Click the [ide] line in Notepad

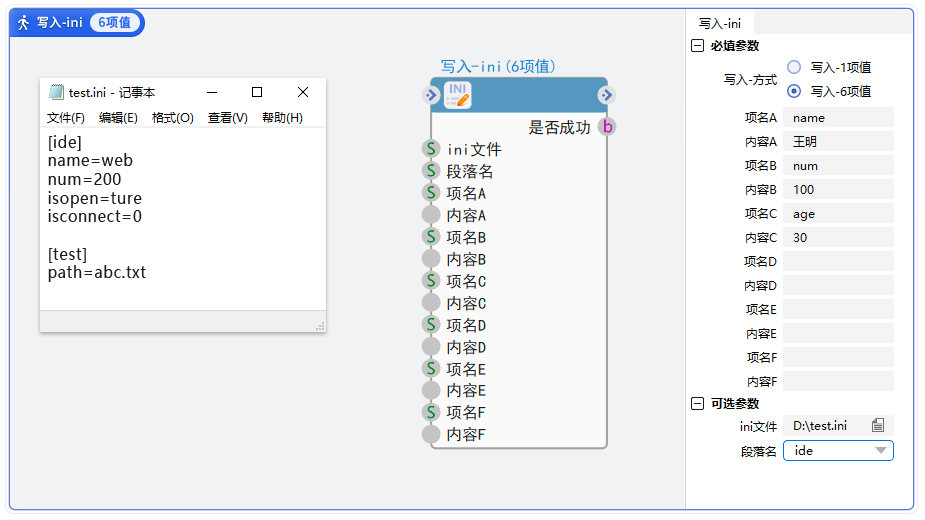pos(65,142)
